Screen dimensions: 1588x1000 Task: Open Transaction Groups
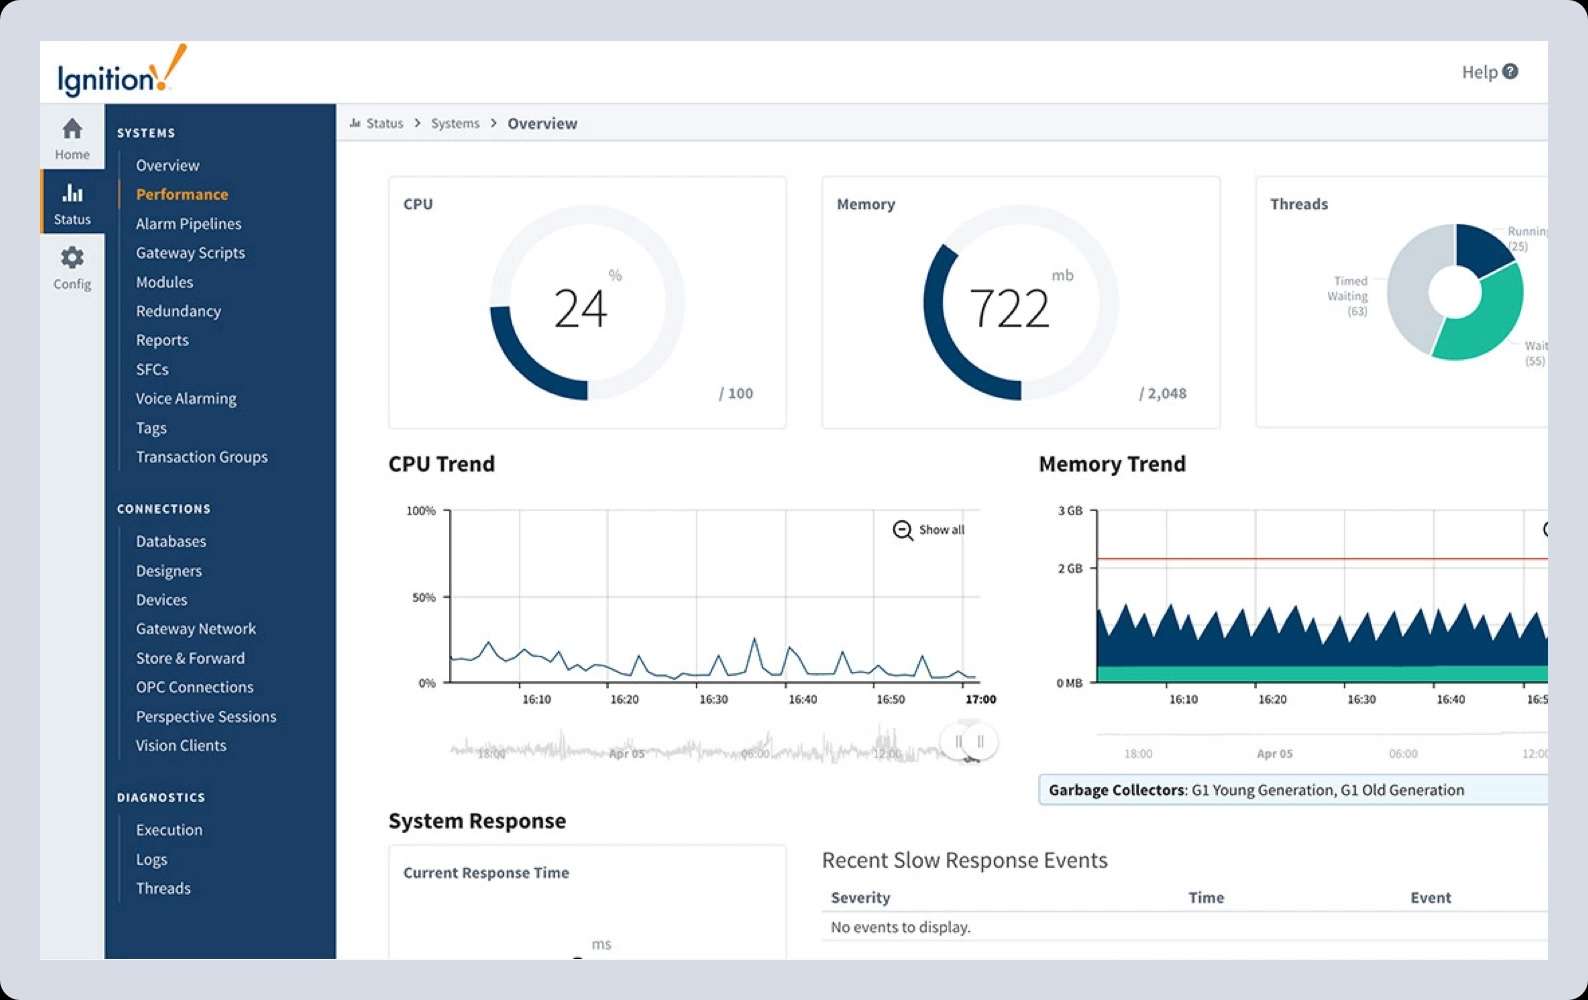(201, 457)
